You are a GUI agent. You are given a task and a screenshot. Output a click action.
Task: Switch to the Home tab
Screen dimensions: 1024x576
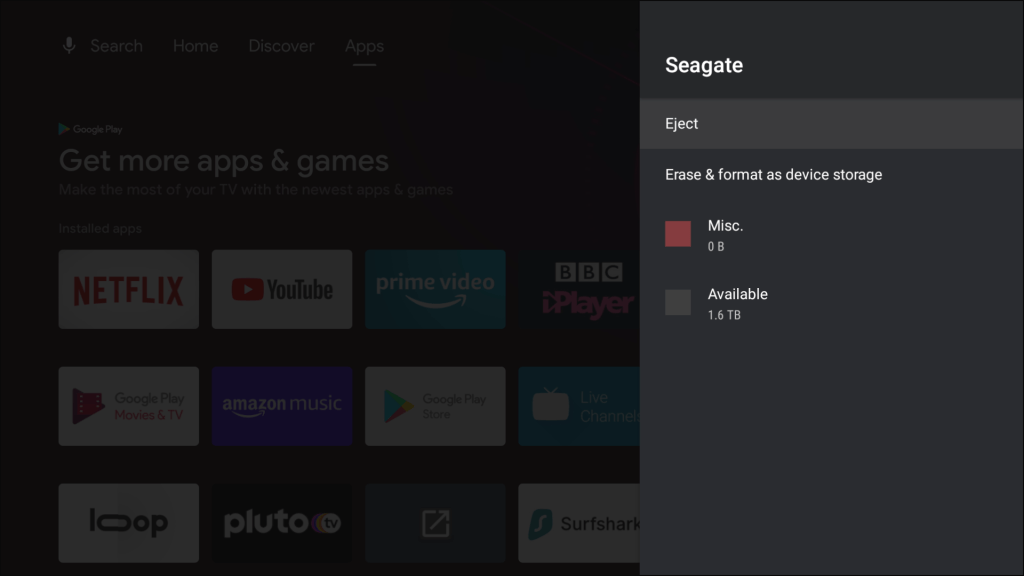coord(195,46)
